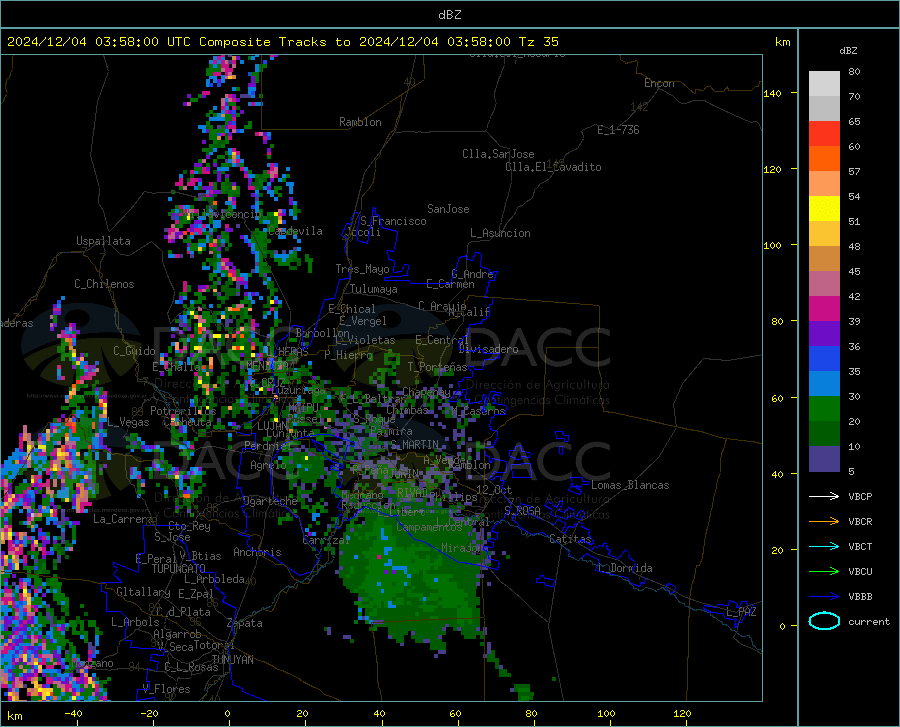Click the Anchoris label
The height and width of the screenshot is (727, 900).
pos(257,552)
